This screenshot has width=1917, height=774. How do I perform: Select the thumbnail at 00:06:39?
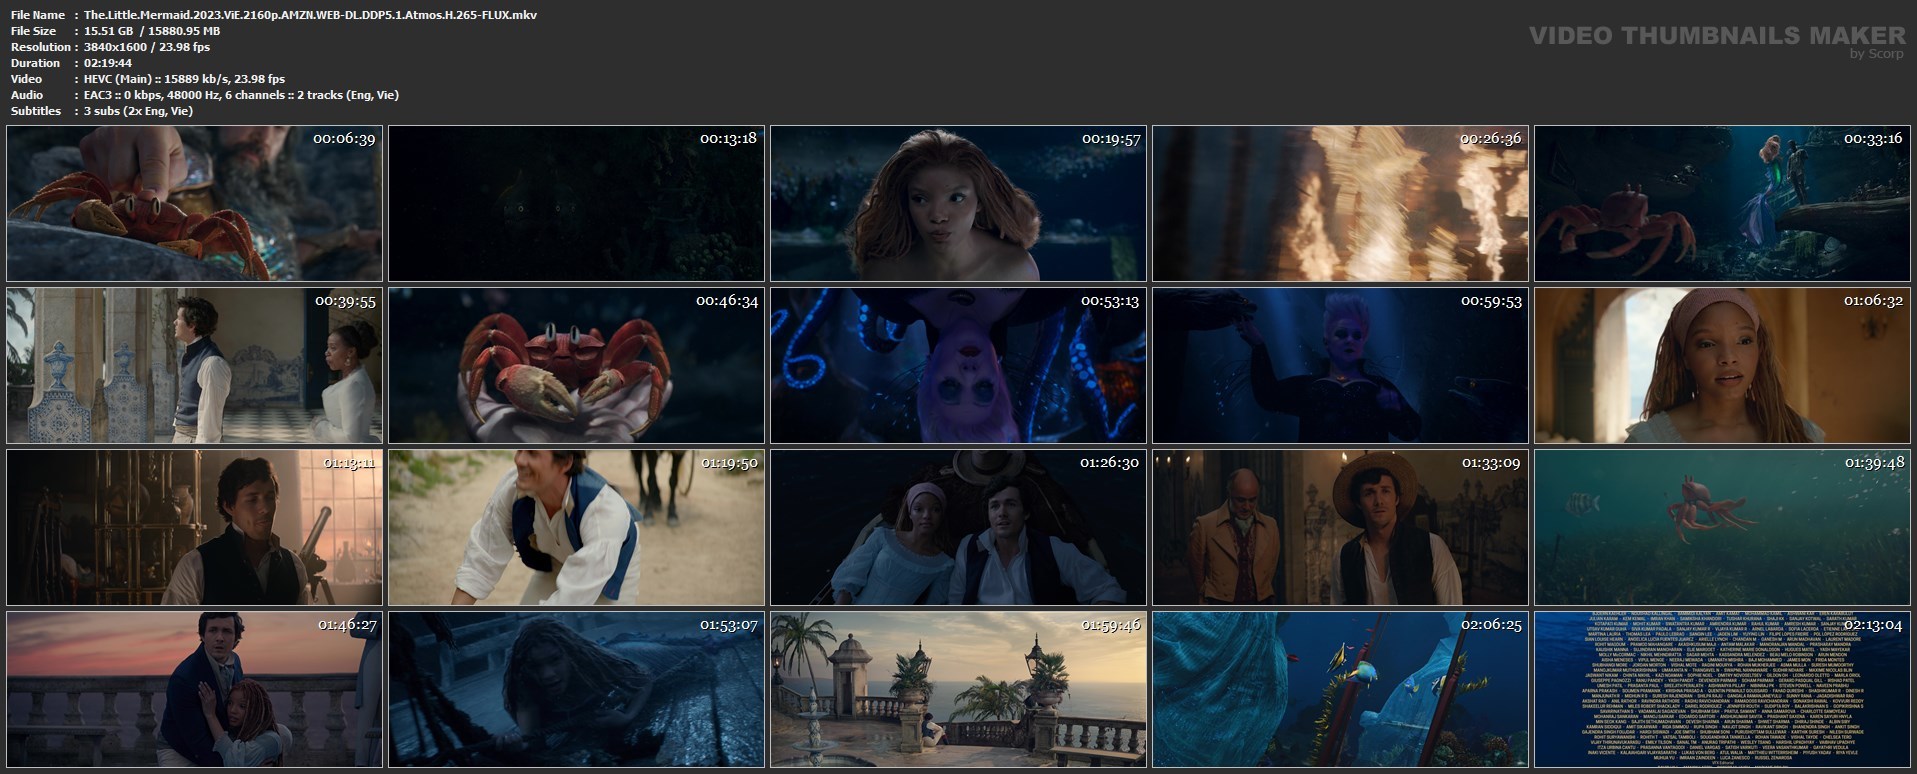click(x=194, y=203)
